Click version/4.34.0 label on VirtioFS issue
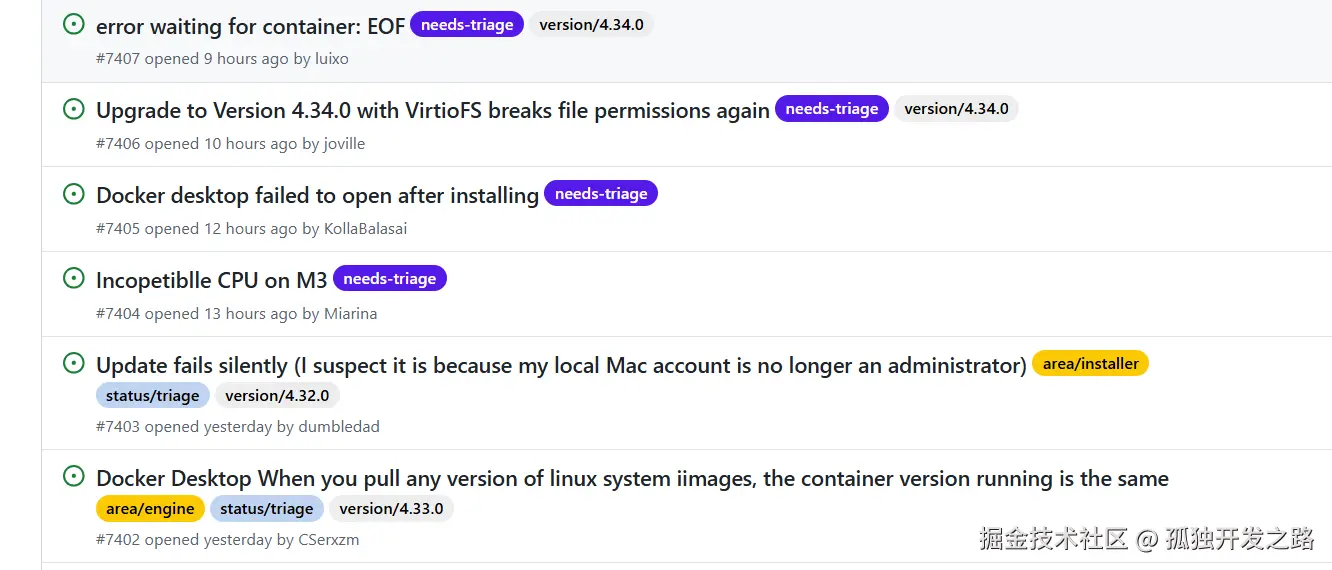1332x570 pixels. [x=956, y=109]
